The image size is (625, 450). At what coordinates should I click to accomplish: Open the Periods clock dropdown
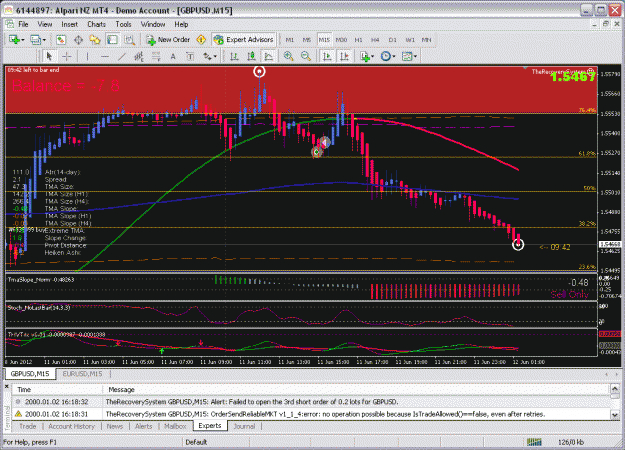click(x=388, y=57)
